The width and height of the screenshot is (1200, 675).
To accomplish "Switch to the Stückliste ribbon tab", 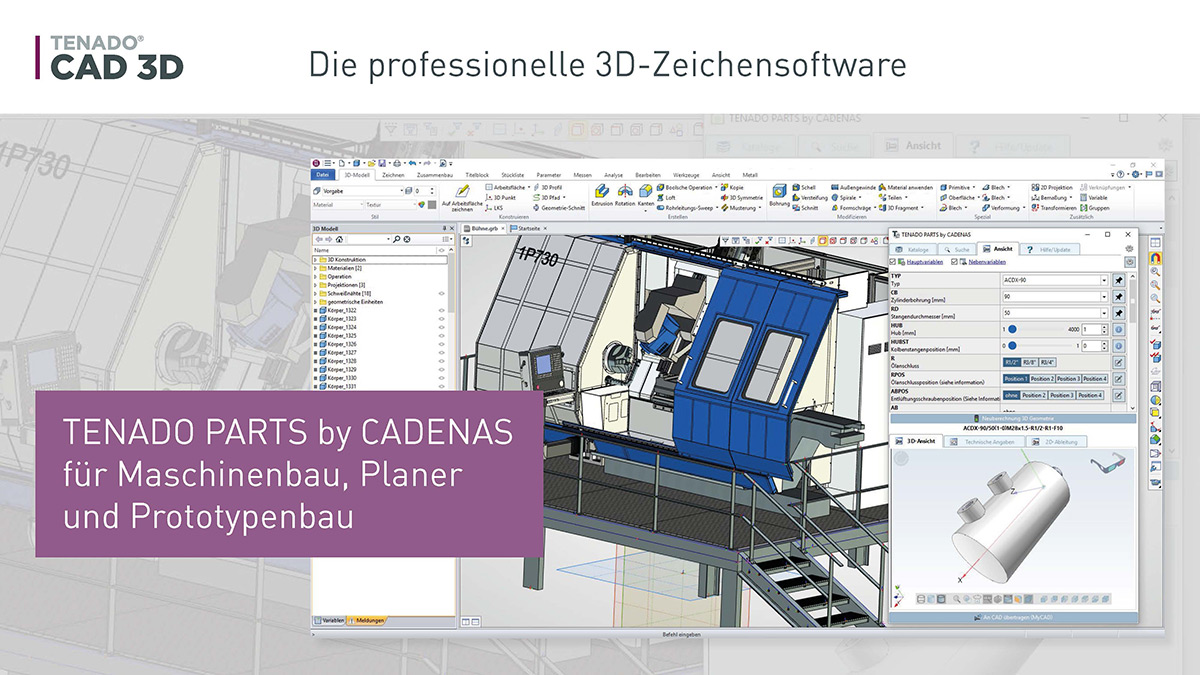I will tap(511, 175).
